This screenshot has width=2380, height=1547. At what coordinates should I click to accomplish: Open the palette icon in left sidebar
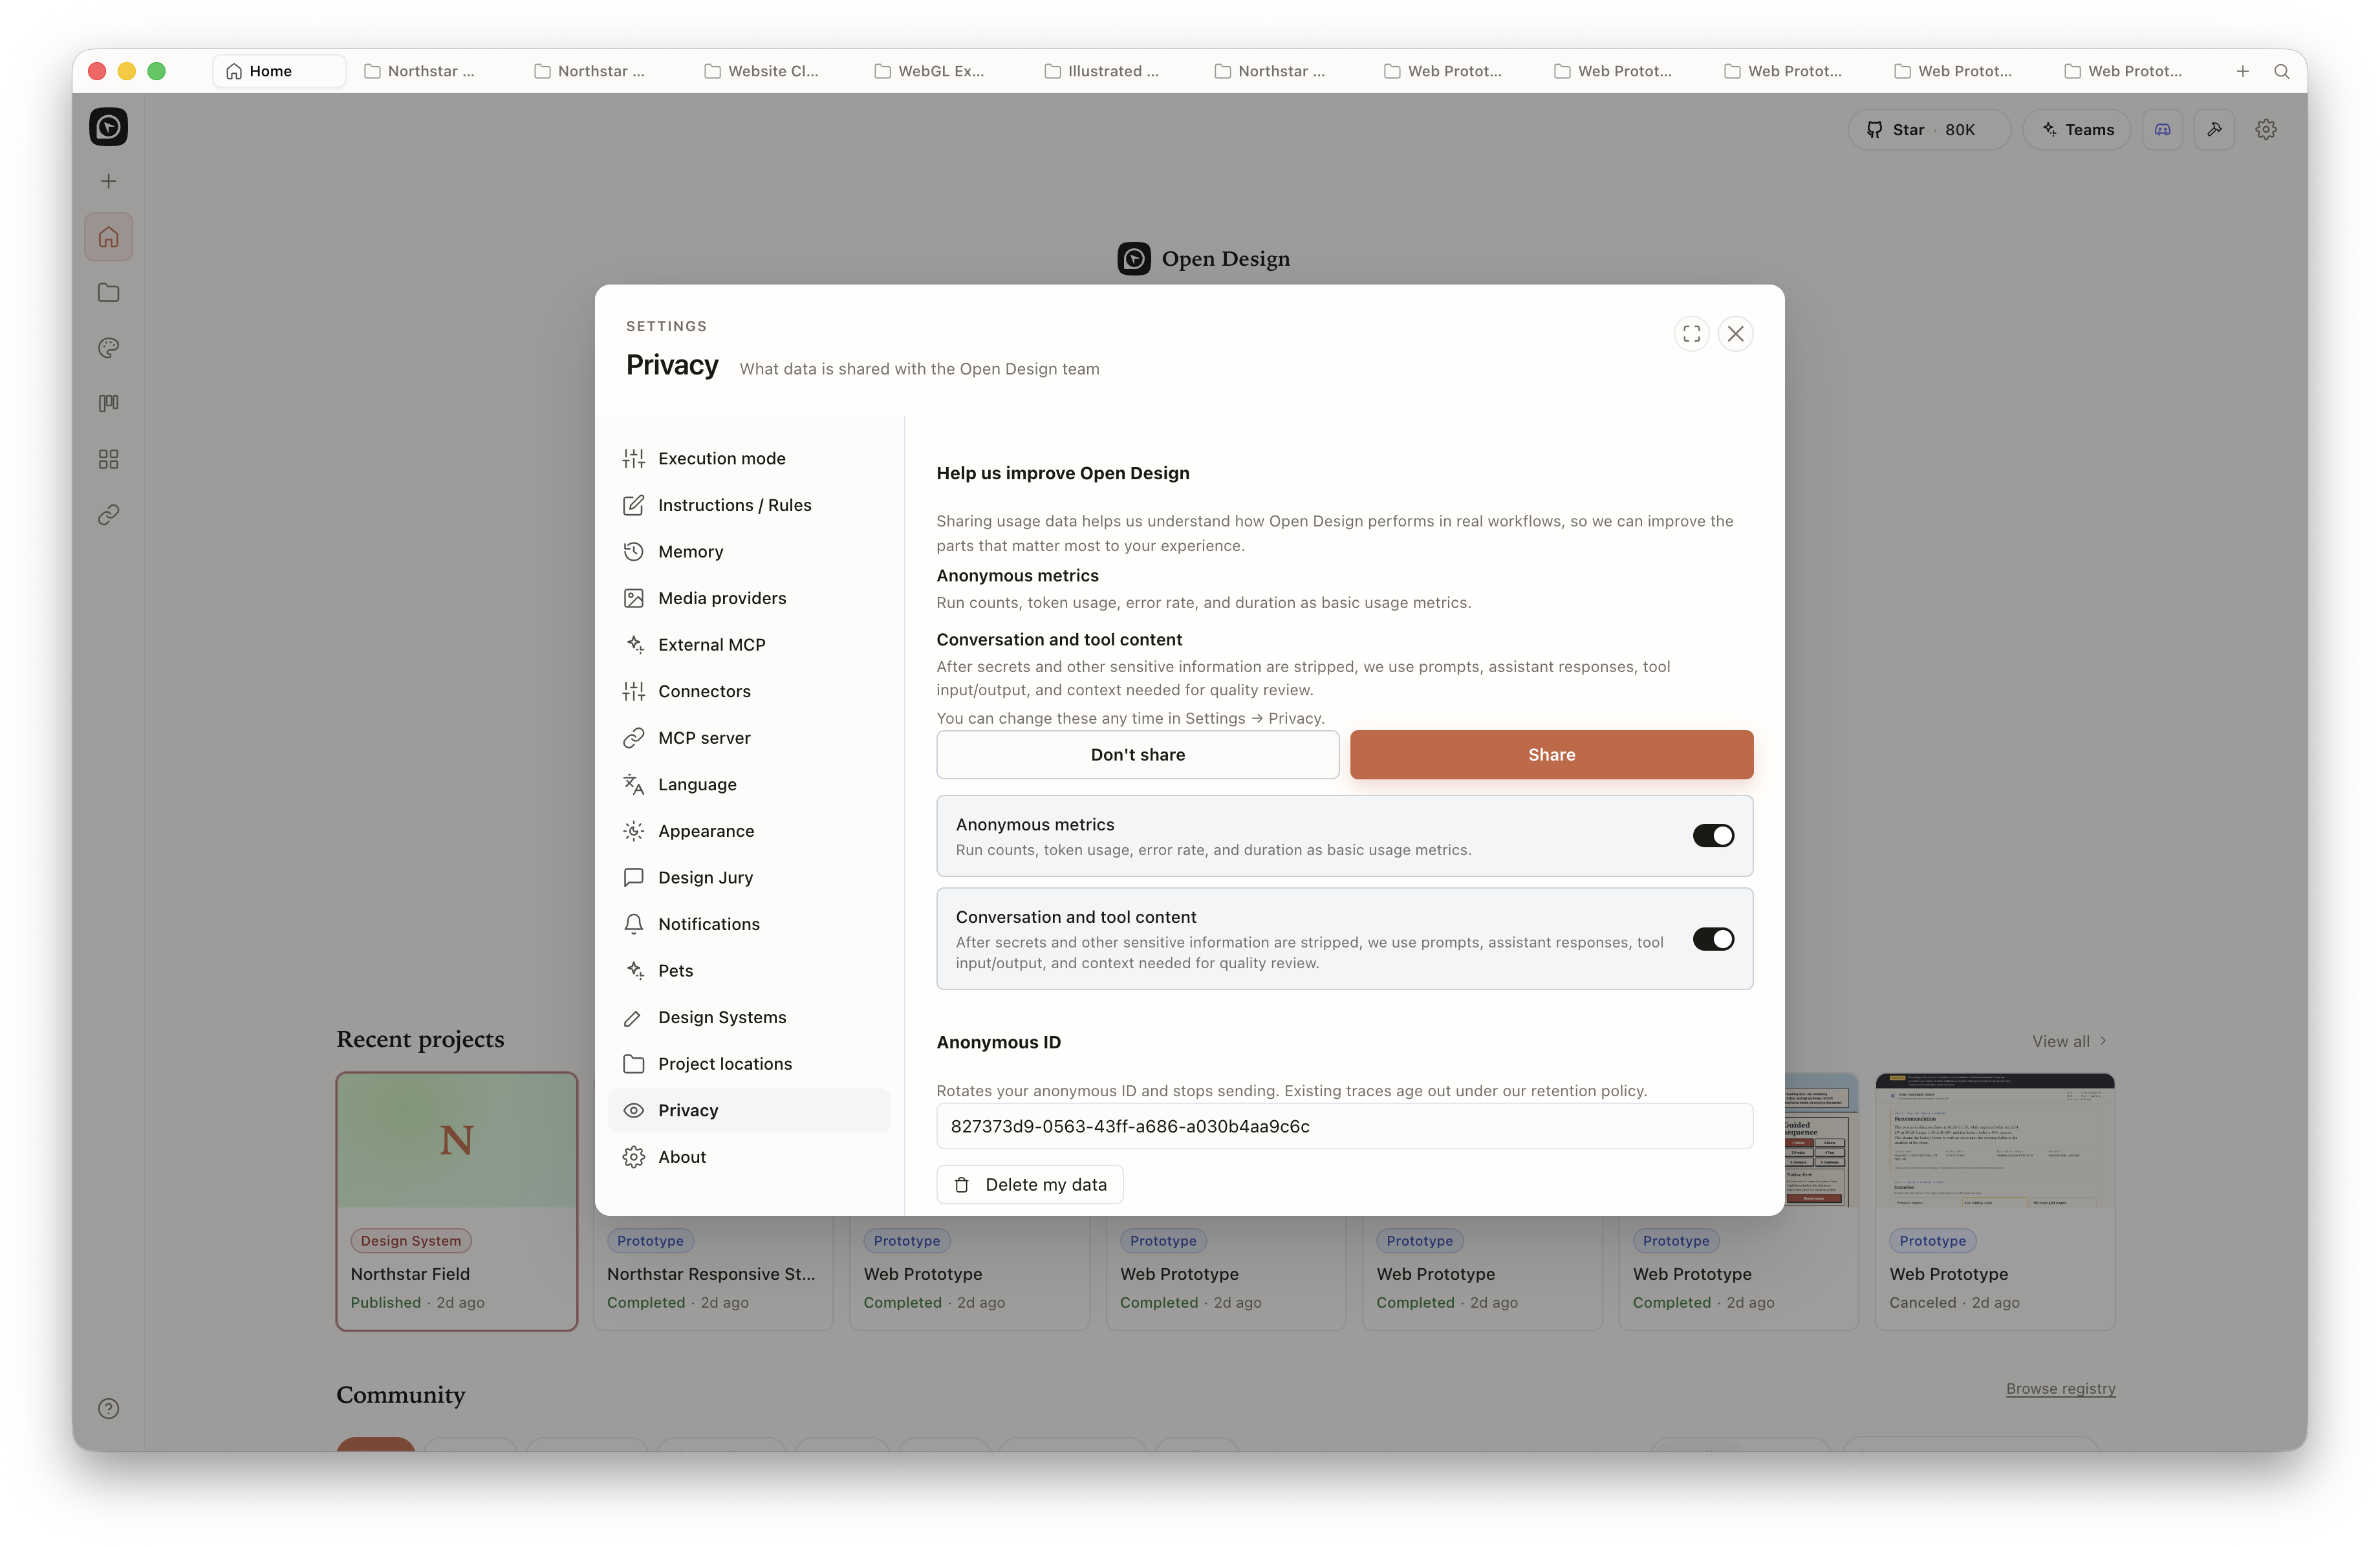[x=108, y=348]
